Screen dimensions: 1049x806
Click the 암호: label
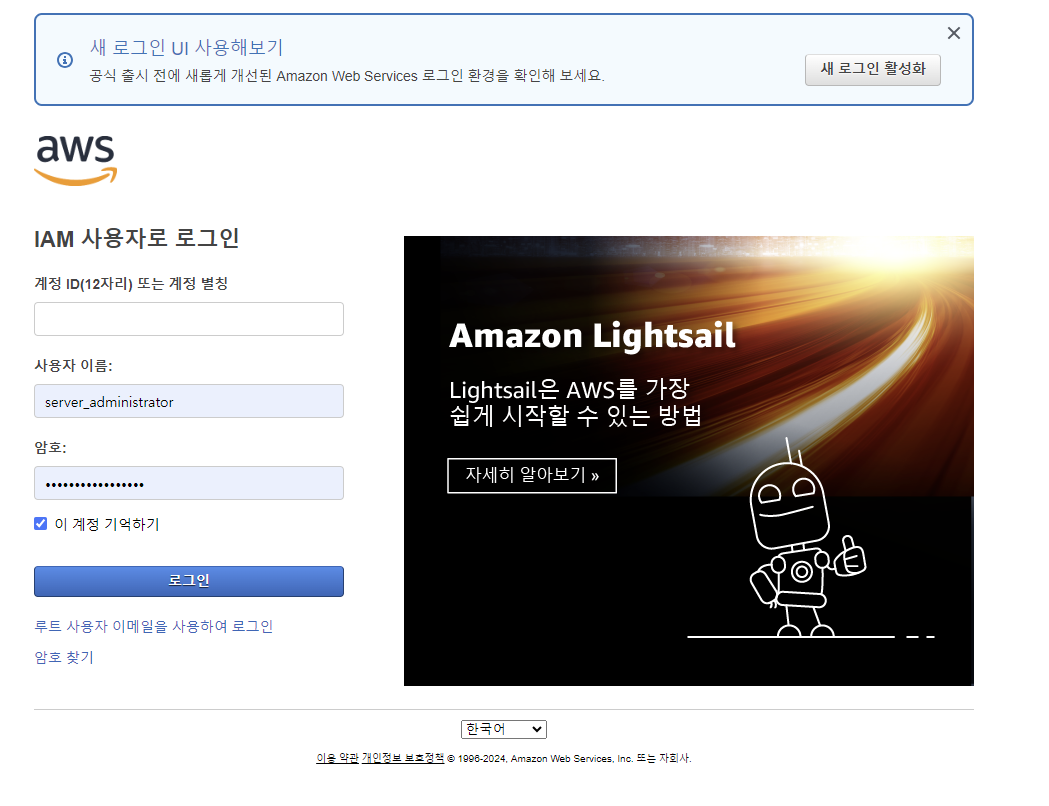coord(50,447)
